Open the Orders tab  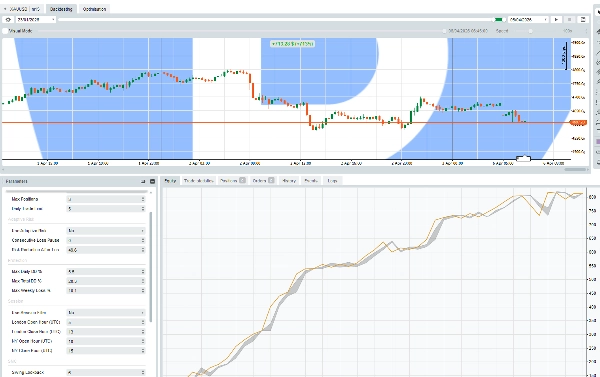263,181
